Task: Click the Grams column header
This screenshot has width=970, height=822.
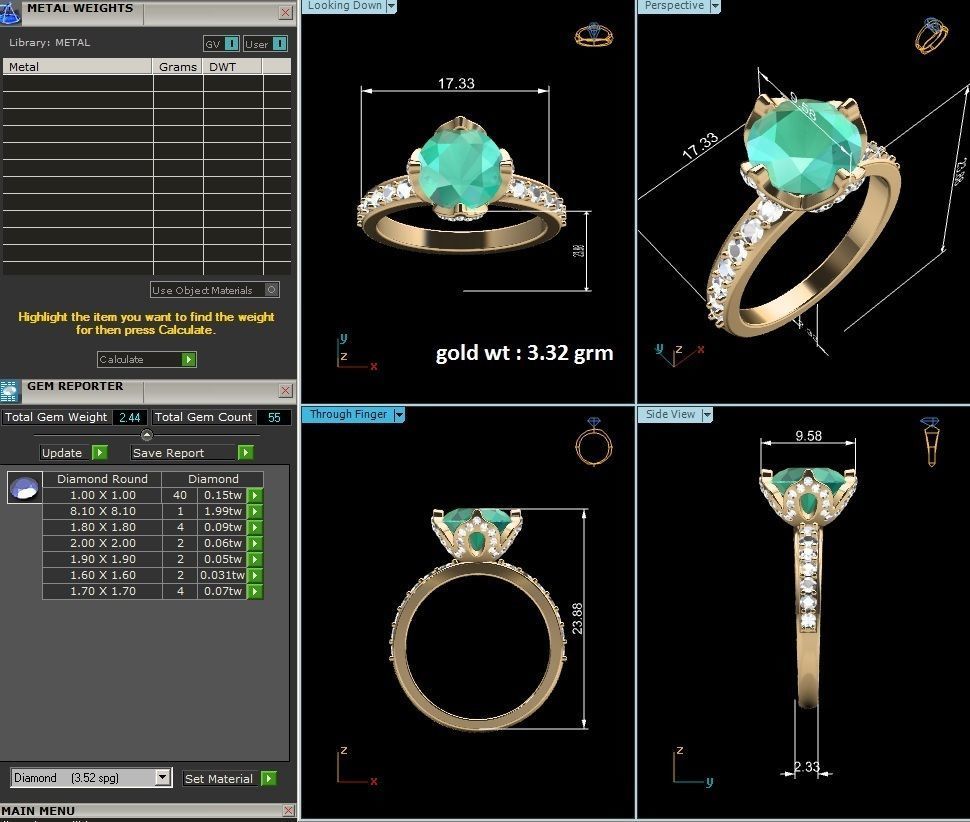Action: click(x=178, y=67)
